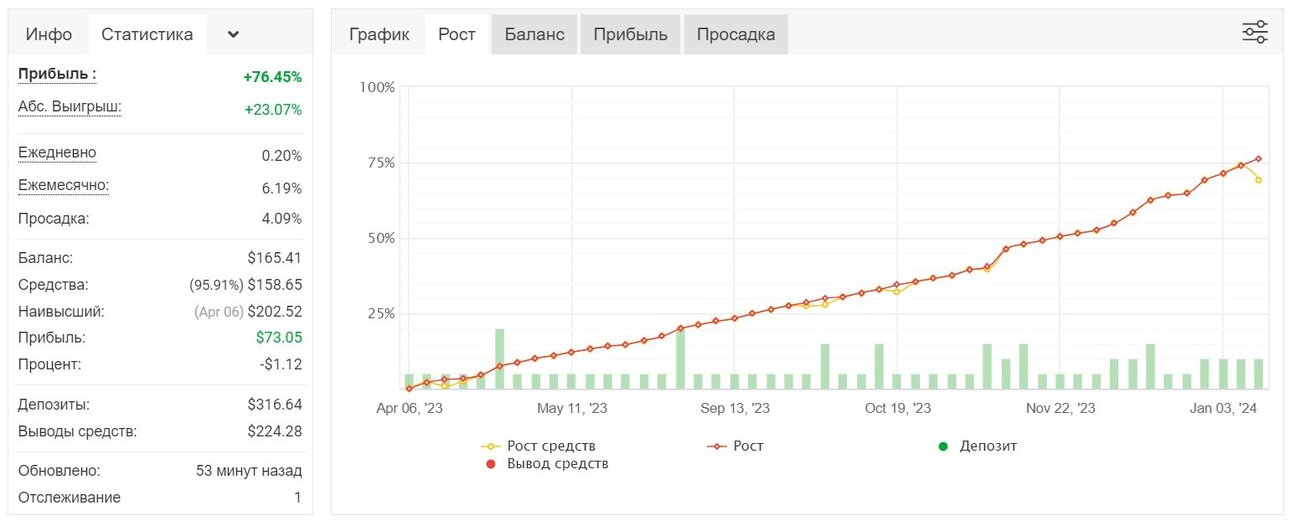Open the chart settings sliders icon
This screenshot has height=521, width=1290.
point(1255,32)
